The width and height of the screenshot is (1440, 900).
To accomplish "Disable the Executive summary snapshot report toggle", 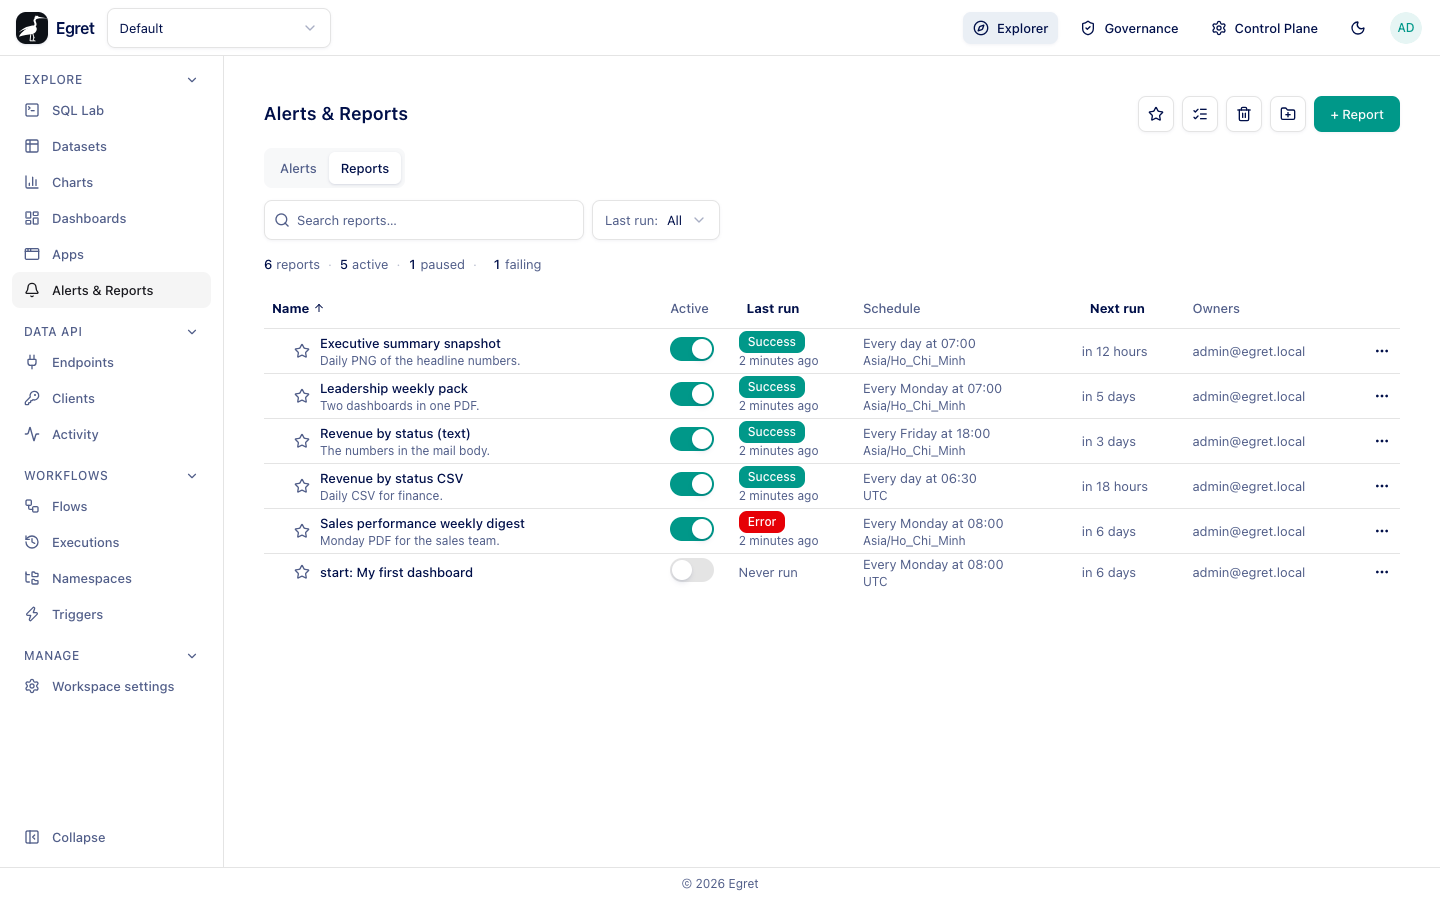I will coord(692,349).
